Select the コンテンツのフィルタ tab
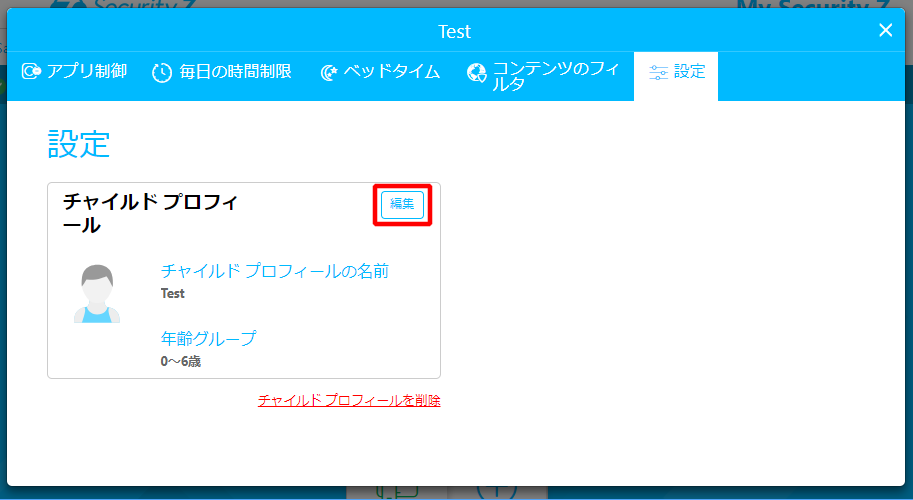Screen dimensions: 913x500 556,76
